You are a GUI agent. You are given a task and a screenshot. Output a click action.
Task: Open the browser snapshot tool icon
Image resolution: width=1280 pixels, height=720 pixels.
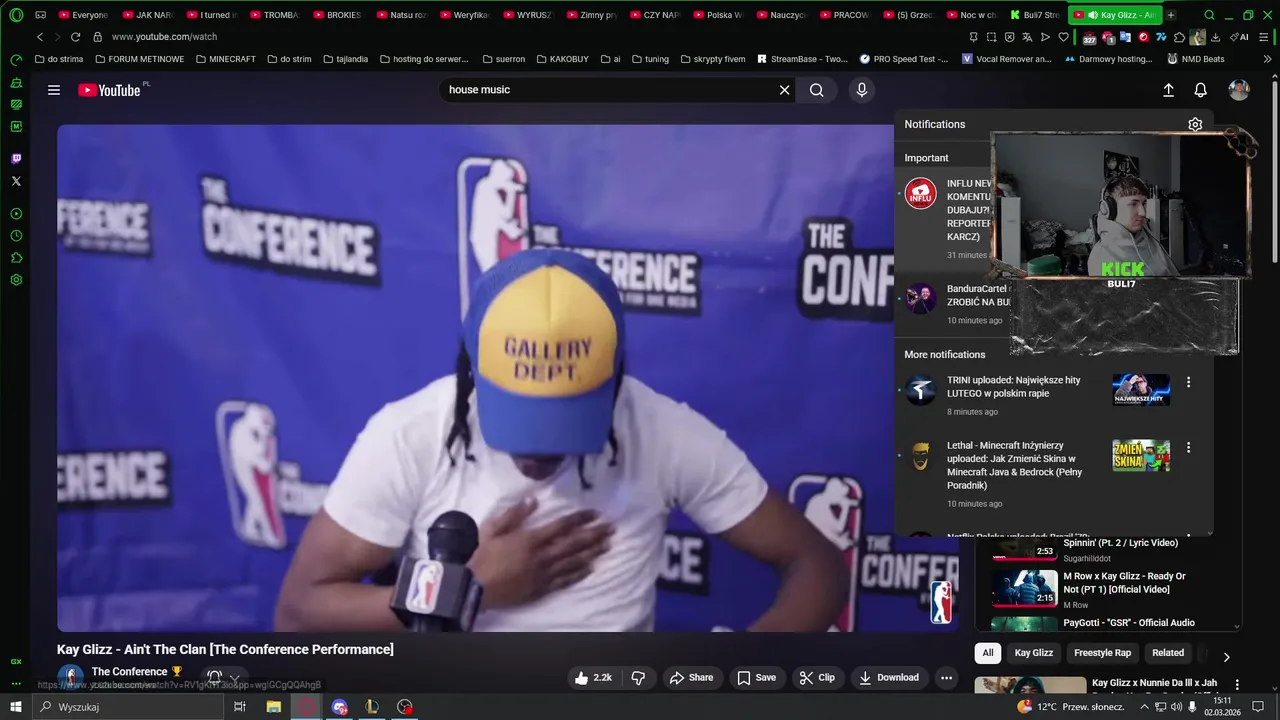coord(991,37)
